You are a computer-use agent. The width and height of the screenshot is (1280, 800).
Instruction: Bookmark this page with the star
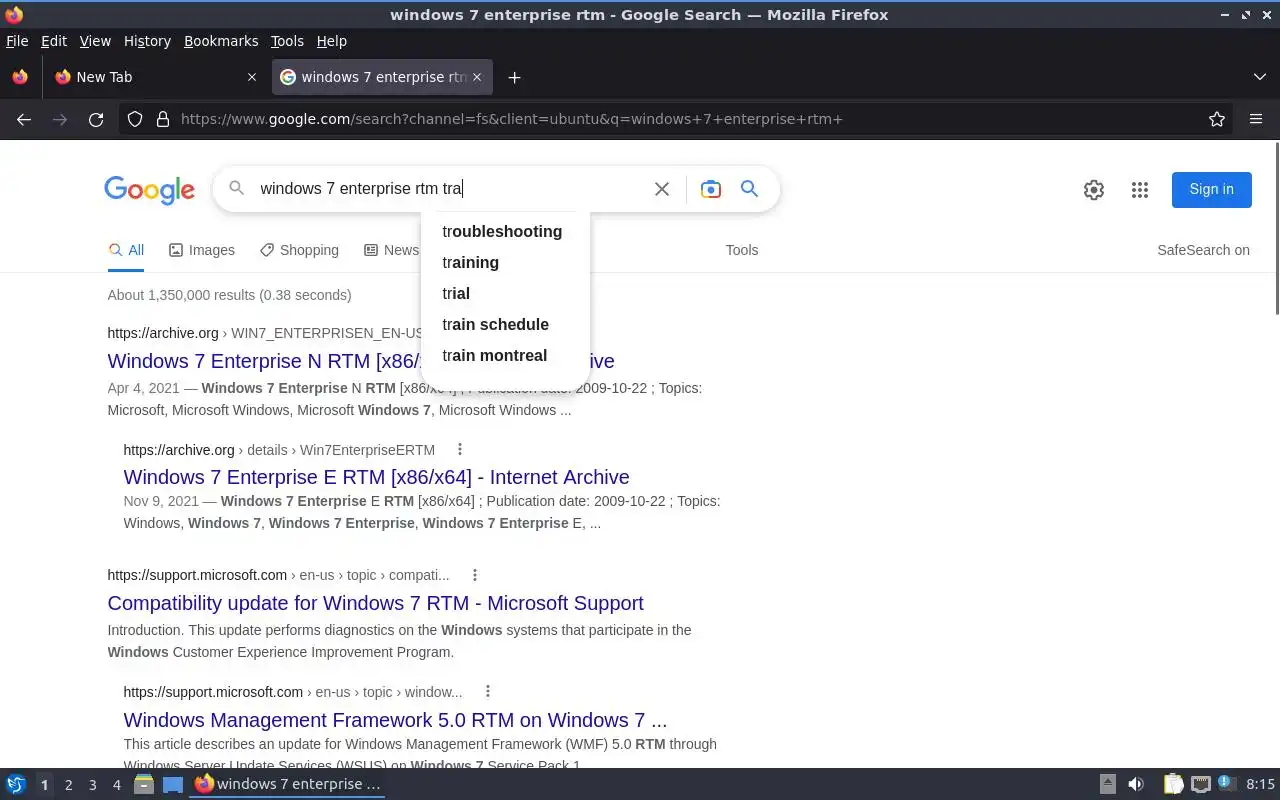(1217, 119)
